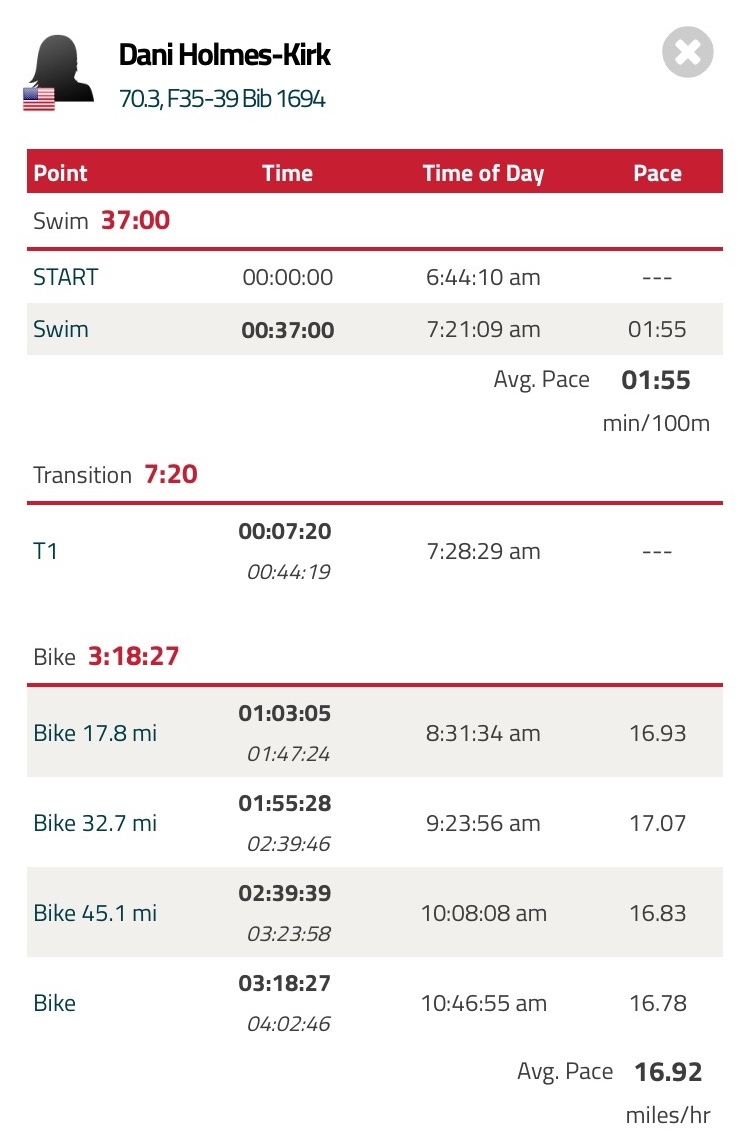
Task: Open the Bike 17.8 mi split
Action: [95, 733]
